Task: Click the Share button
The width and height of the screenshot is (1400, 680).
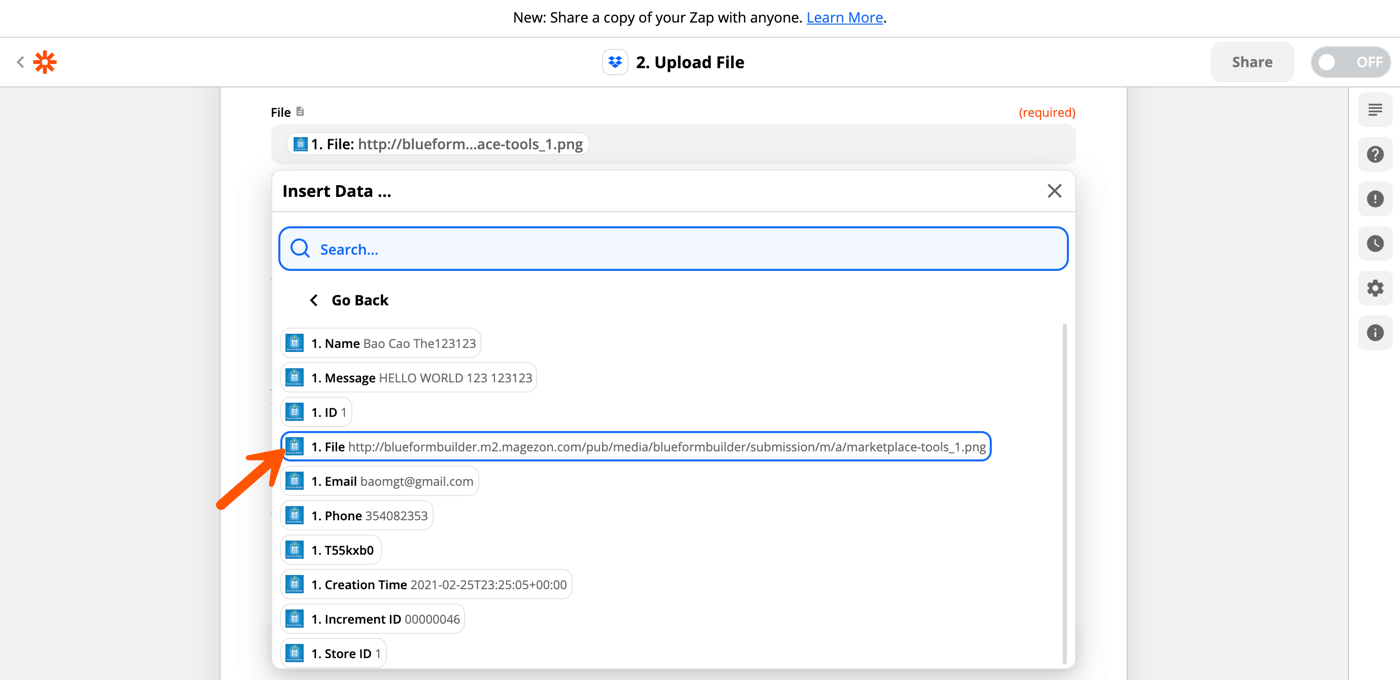Action: [x=1252, y=61]
